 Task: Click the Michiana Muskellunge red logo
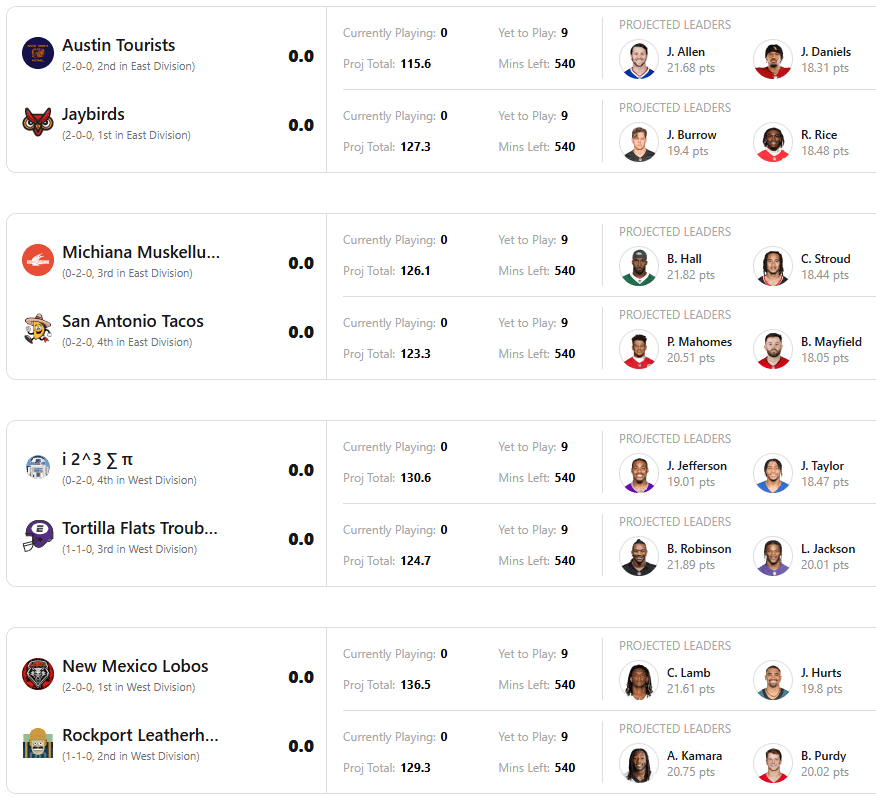coord(38,260)
